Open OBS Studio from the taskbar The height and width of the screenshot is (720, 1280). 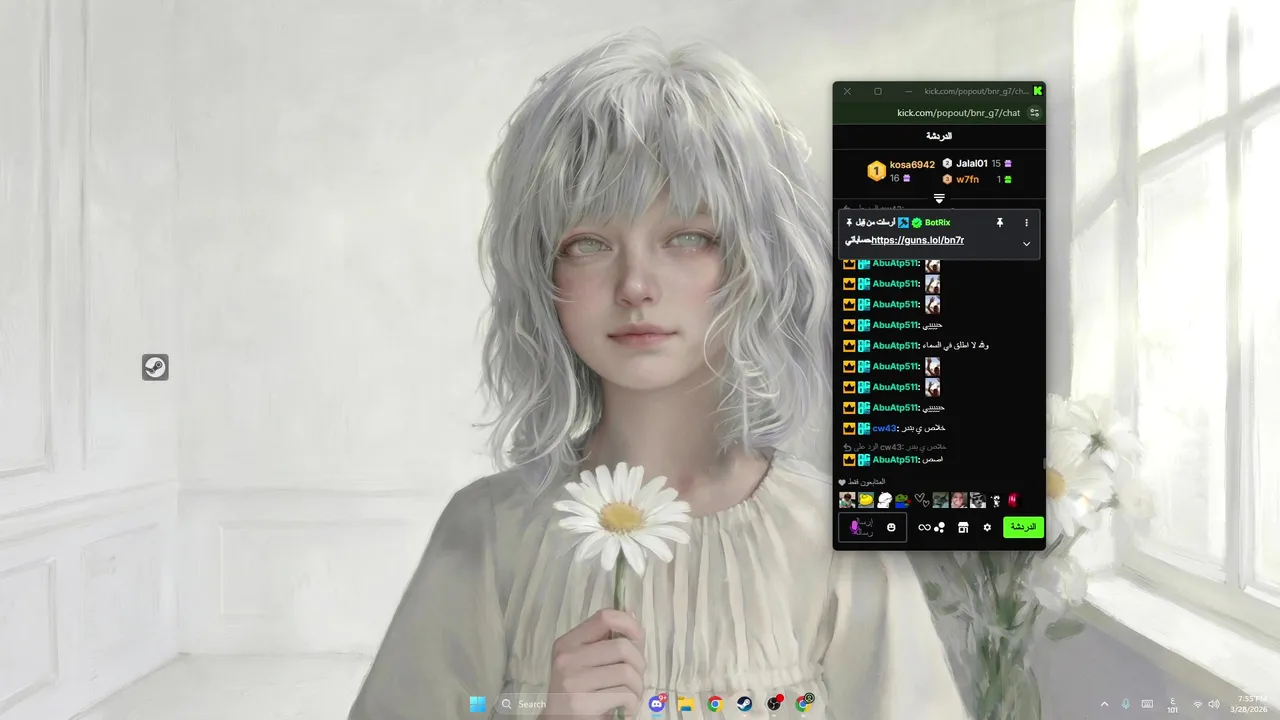(x=774, y=704)
